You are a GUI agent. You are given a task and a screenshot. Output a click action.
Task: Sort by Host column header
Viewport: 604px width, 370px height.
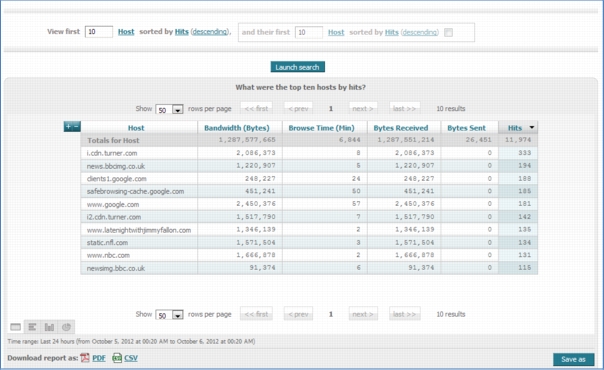[136, 128]
